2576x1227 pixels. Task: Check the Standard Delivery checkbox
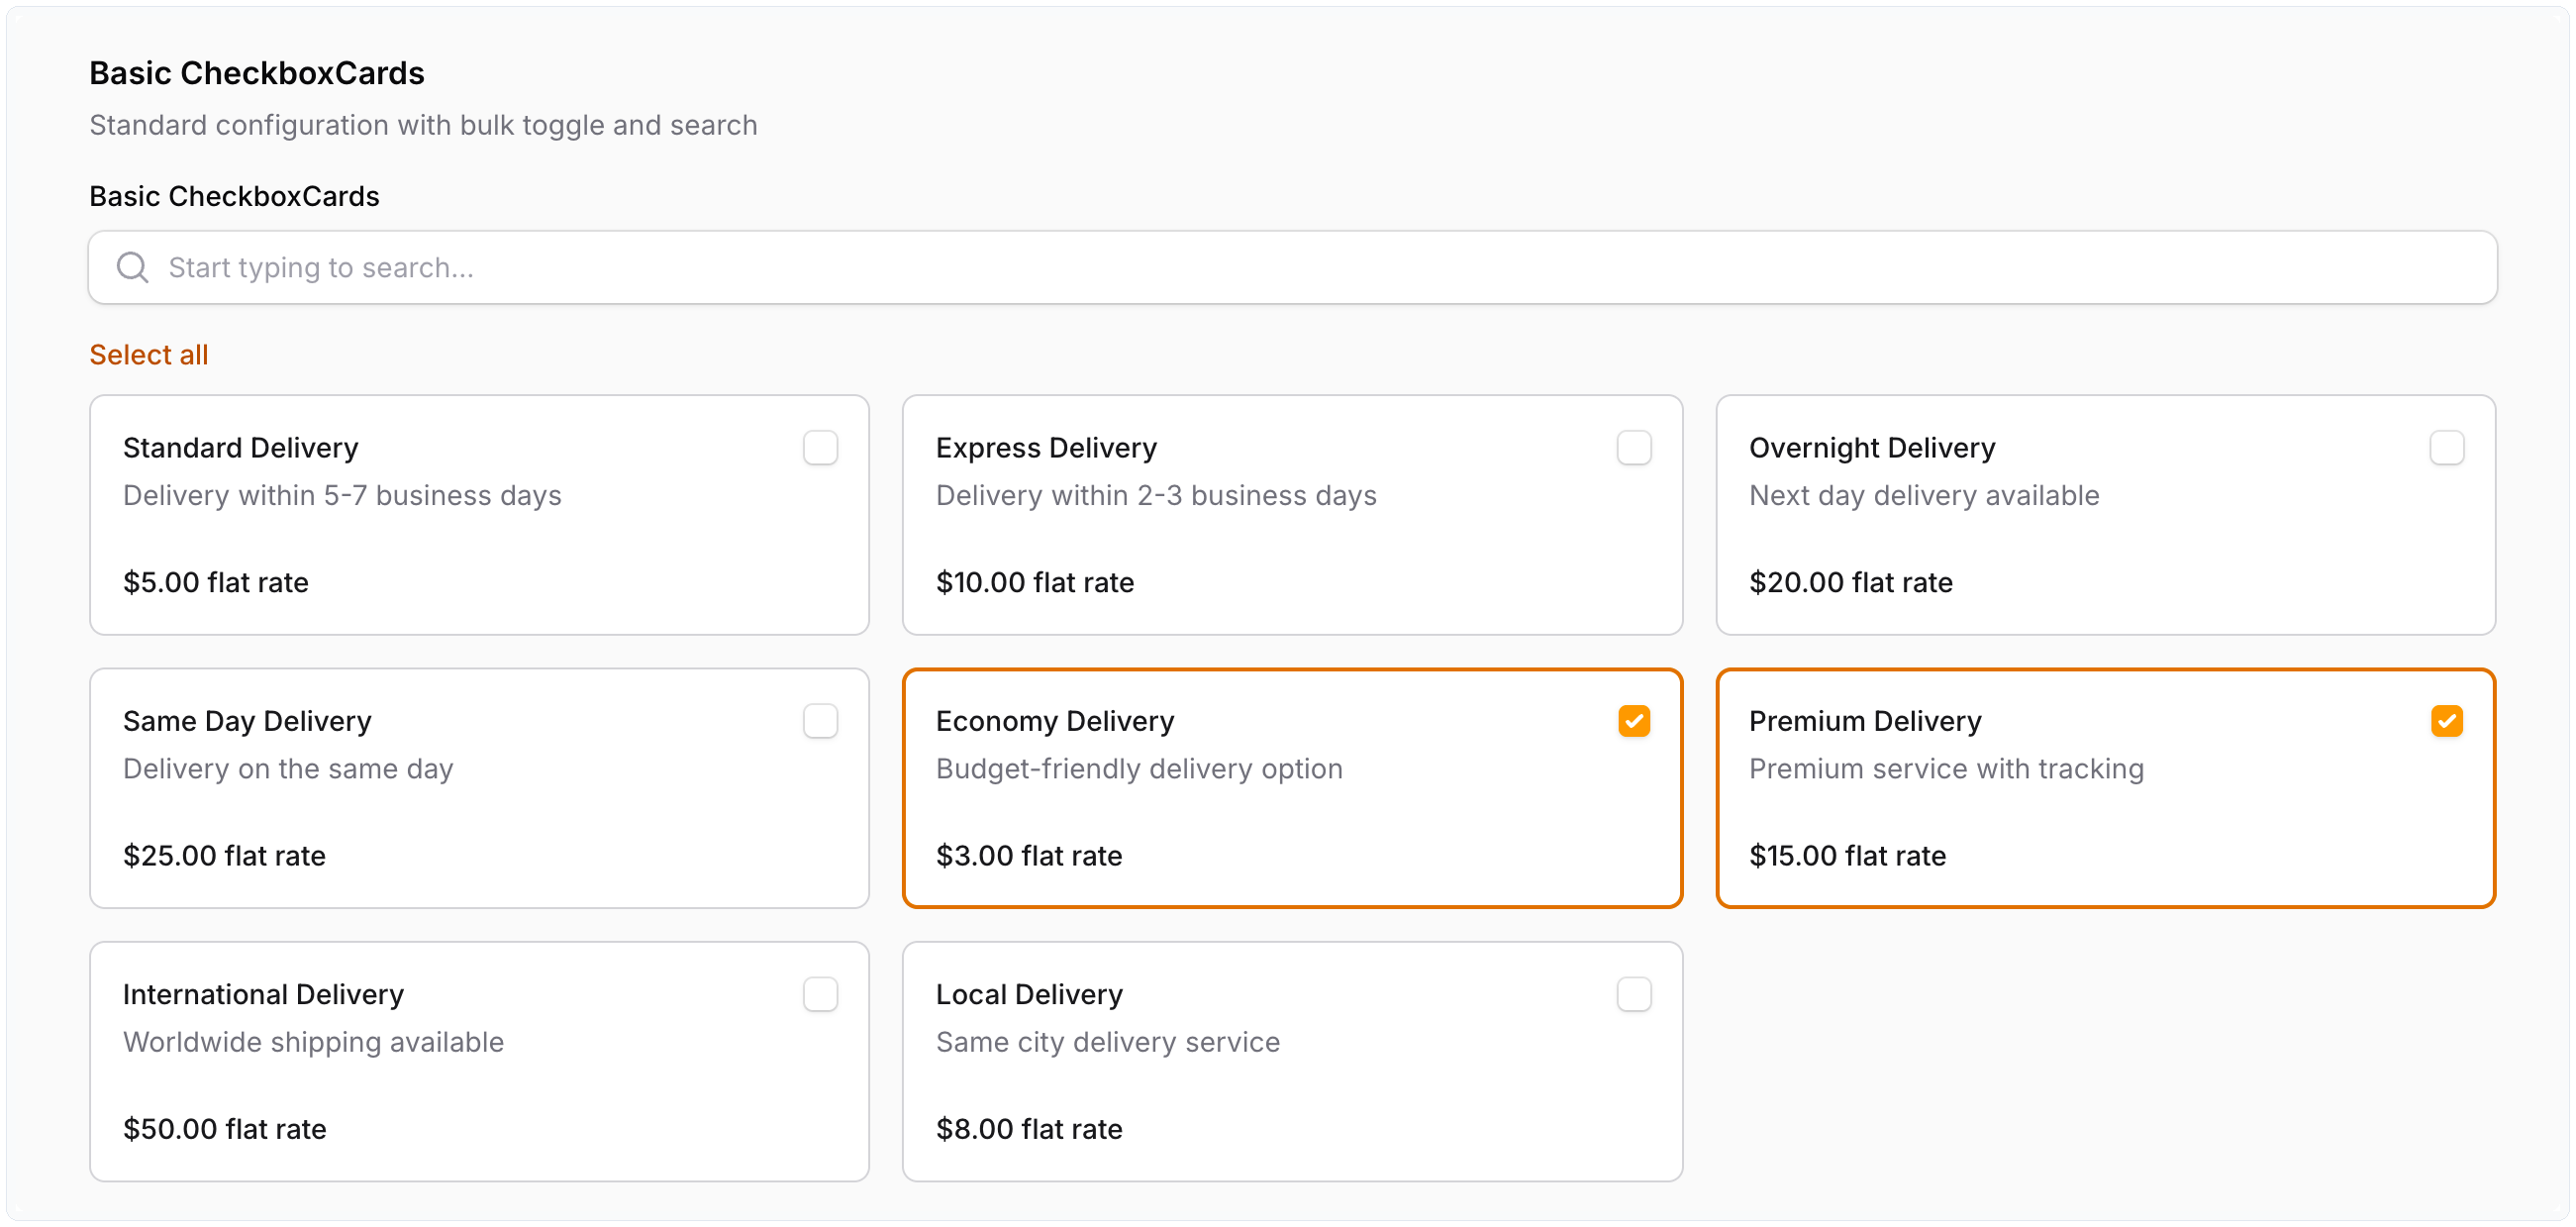(820, 447)
